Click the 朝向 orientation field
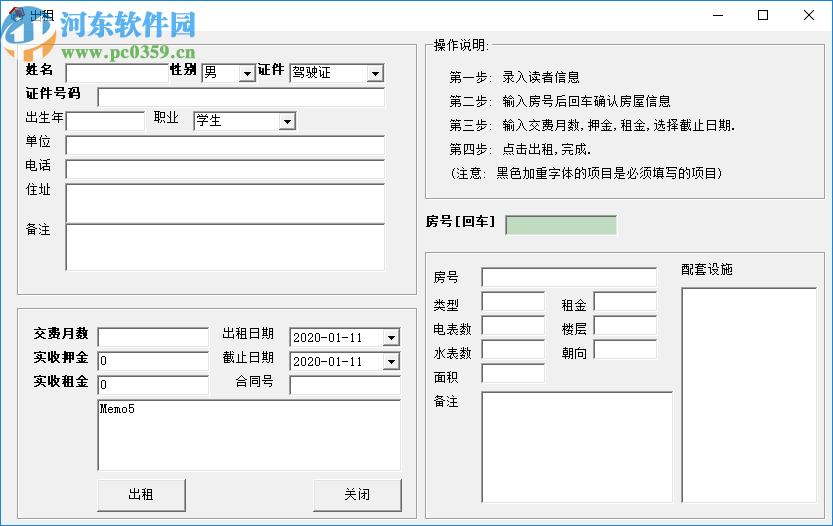This screenshot has height=526, width=833. (x=625, y=349)
